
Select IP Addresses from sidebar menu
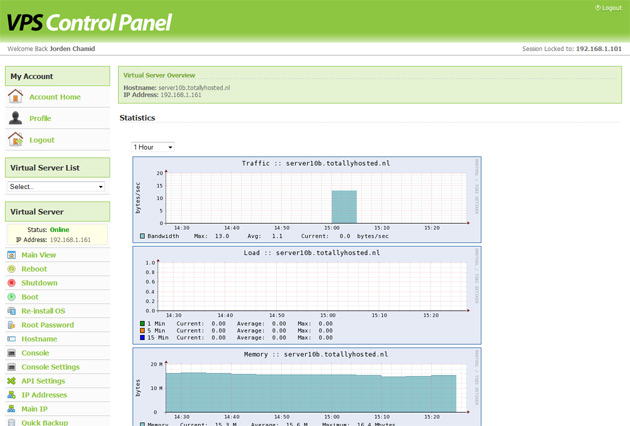pyautogui.click(x=44, y=395)
